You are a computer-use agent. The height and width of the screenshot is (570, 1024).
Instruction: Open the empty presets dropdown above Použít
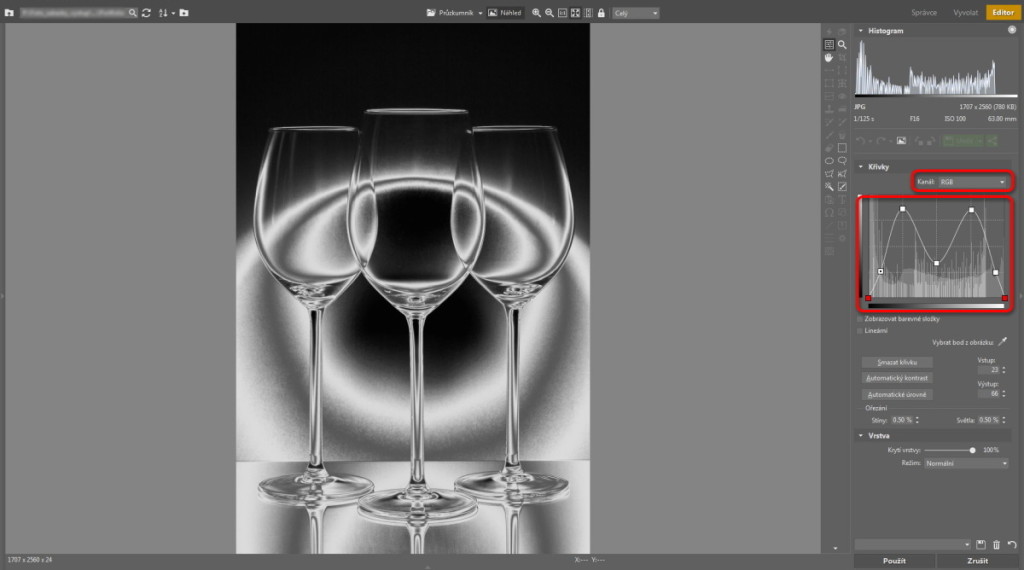coord(913,545)
